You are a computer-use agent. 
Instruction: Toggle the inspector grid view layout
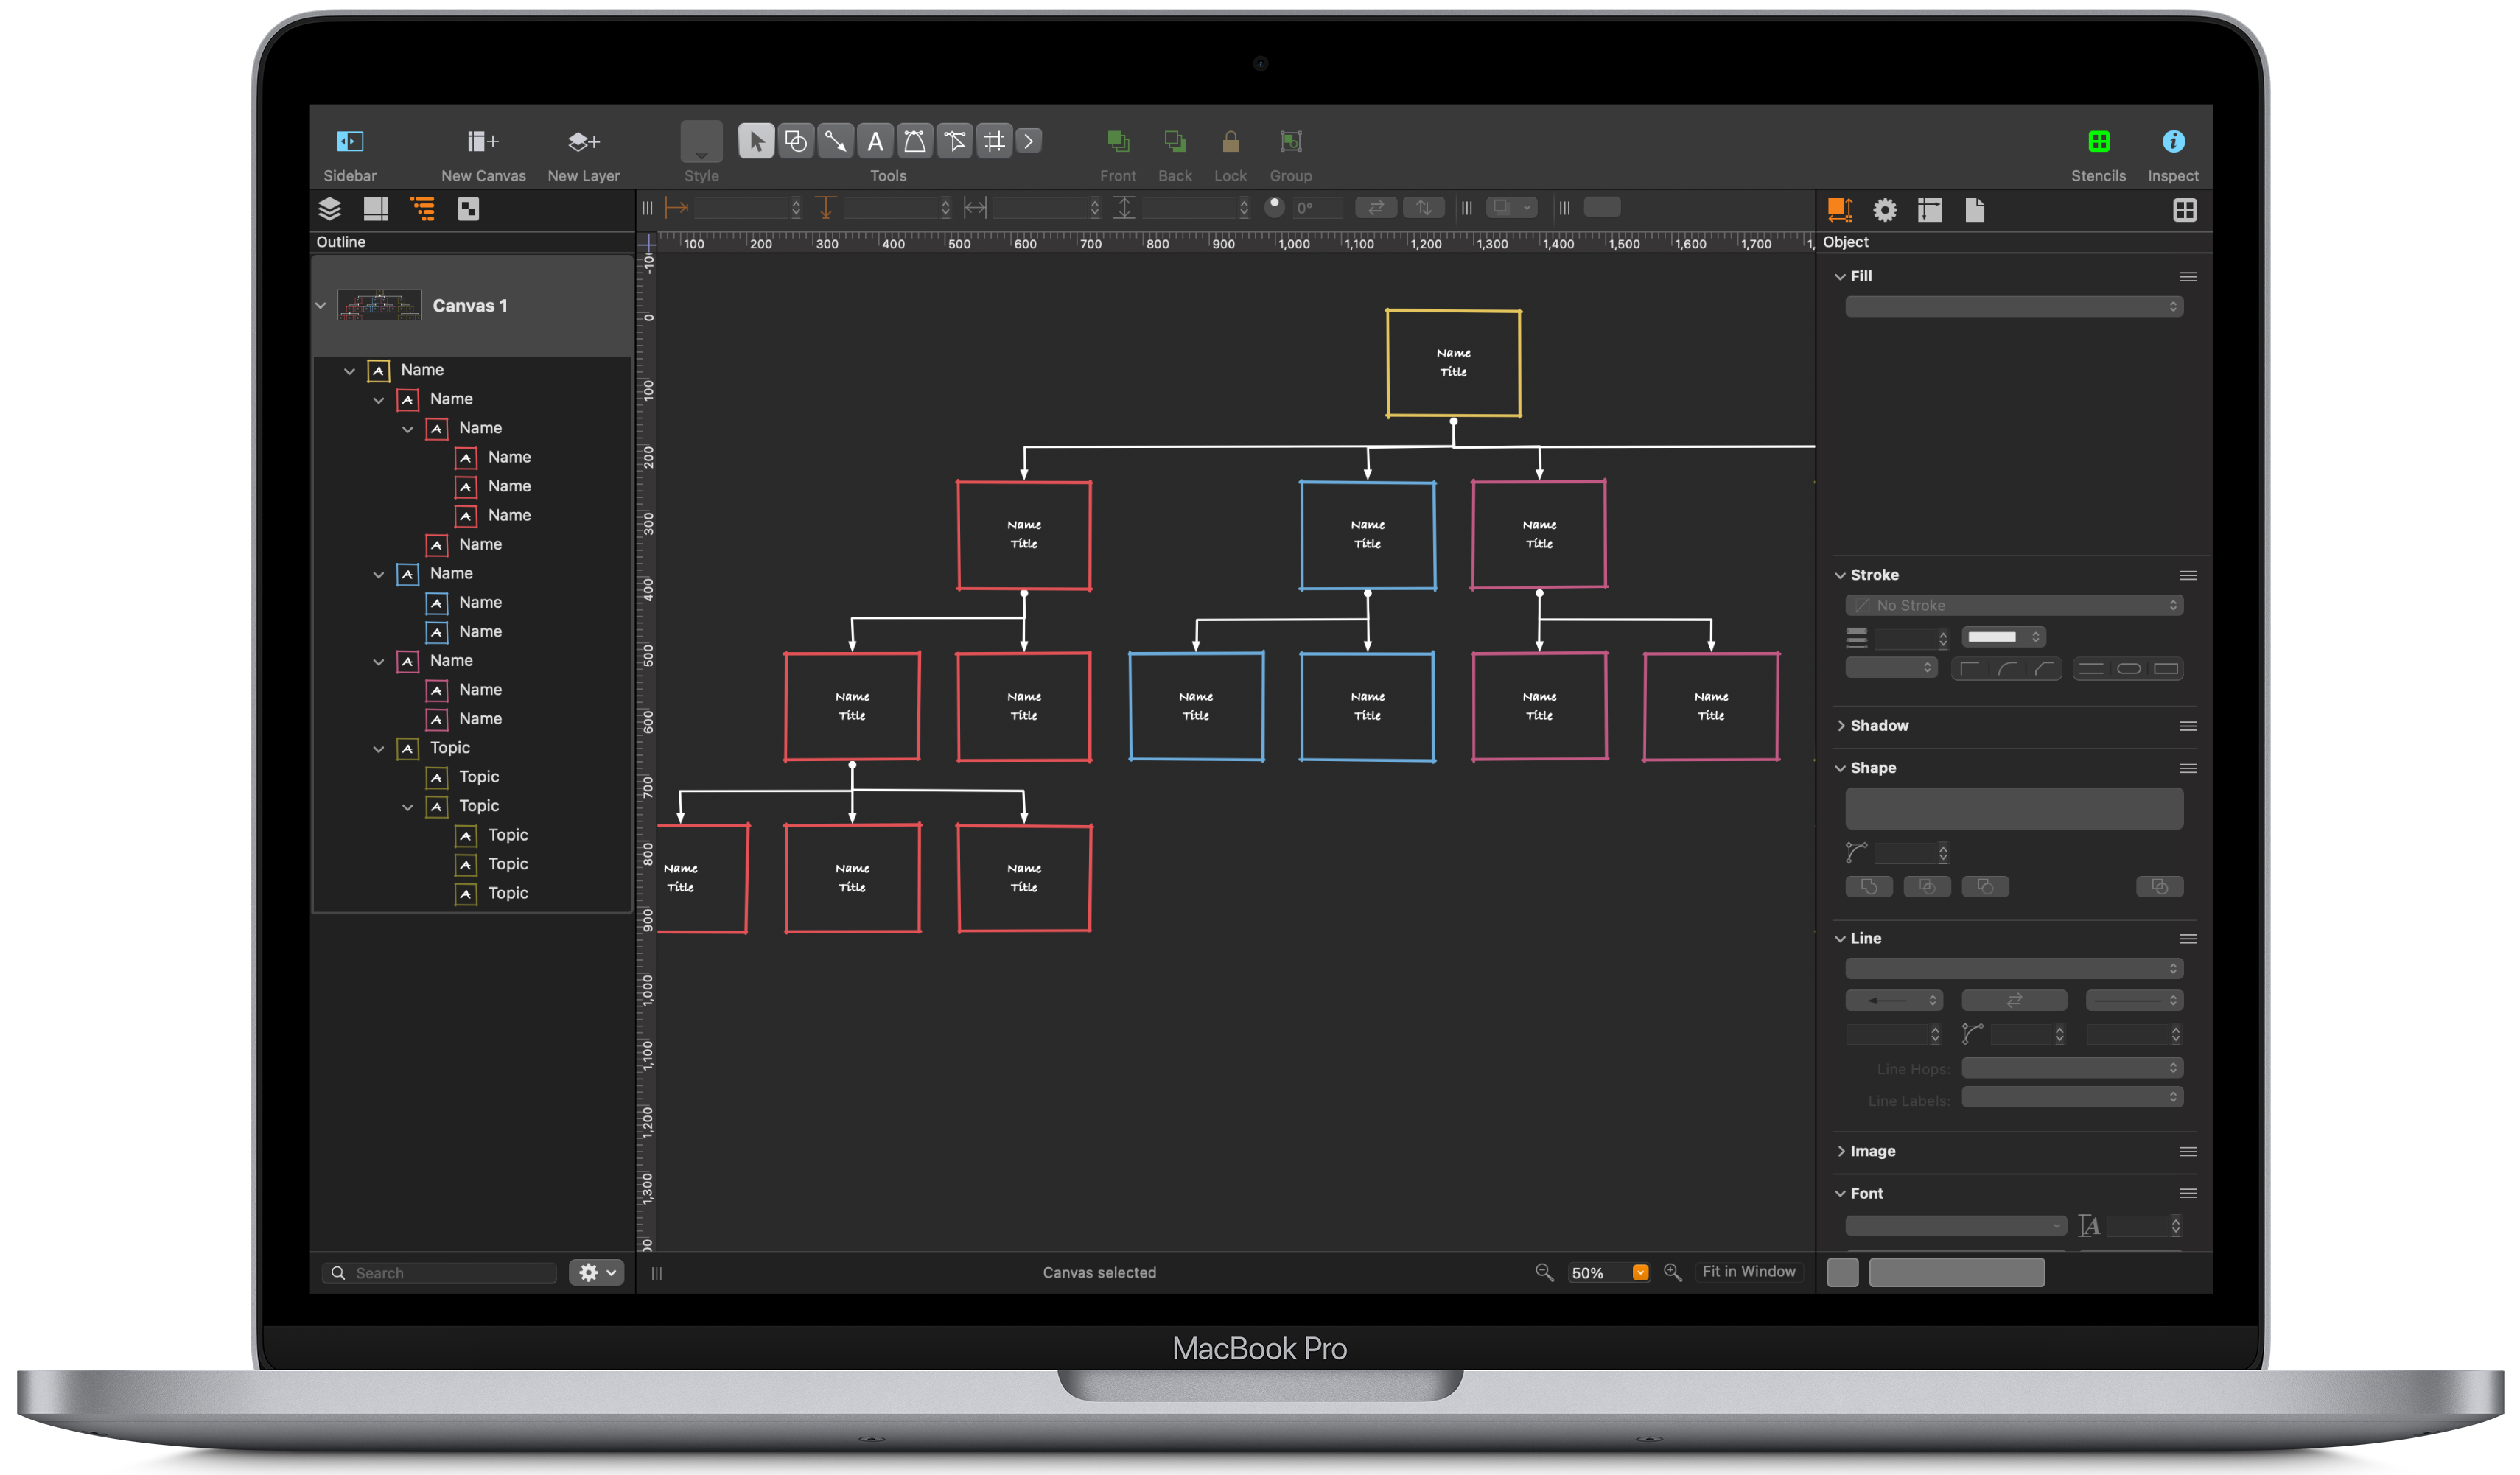(x=2186, y=210)
